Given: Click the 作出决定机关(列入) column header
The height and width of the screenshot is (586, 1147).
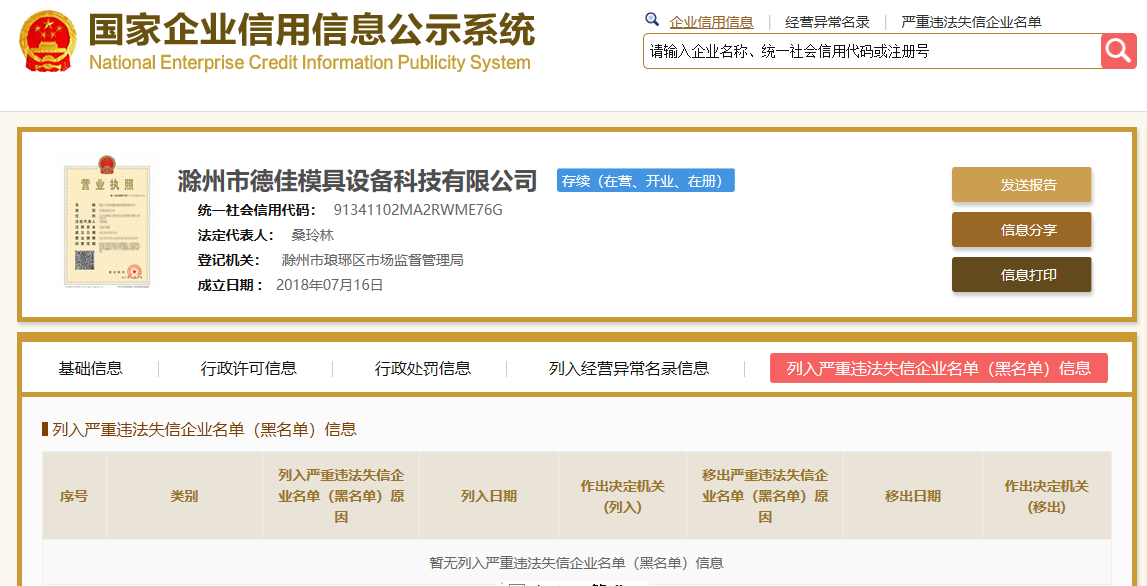Looking at the screenshot, I should pyautogui.click(x=623, y=496).
